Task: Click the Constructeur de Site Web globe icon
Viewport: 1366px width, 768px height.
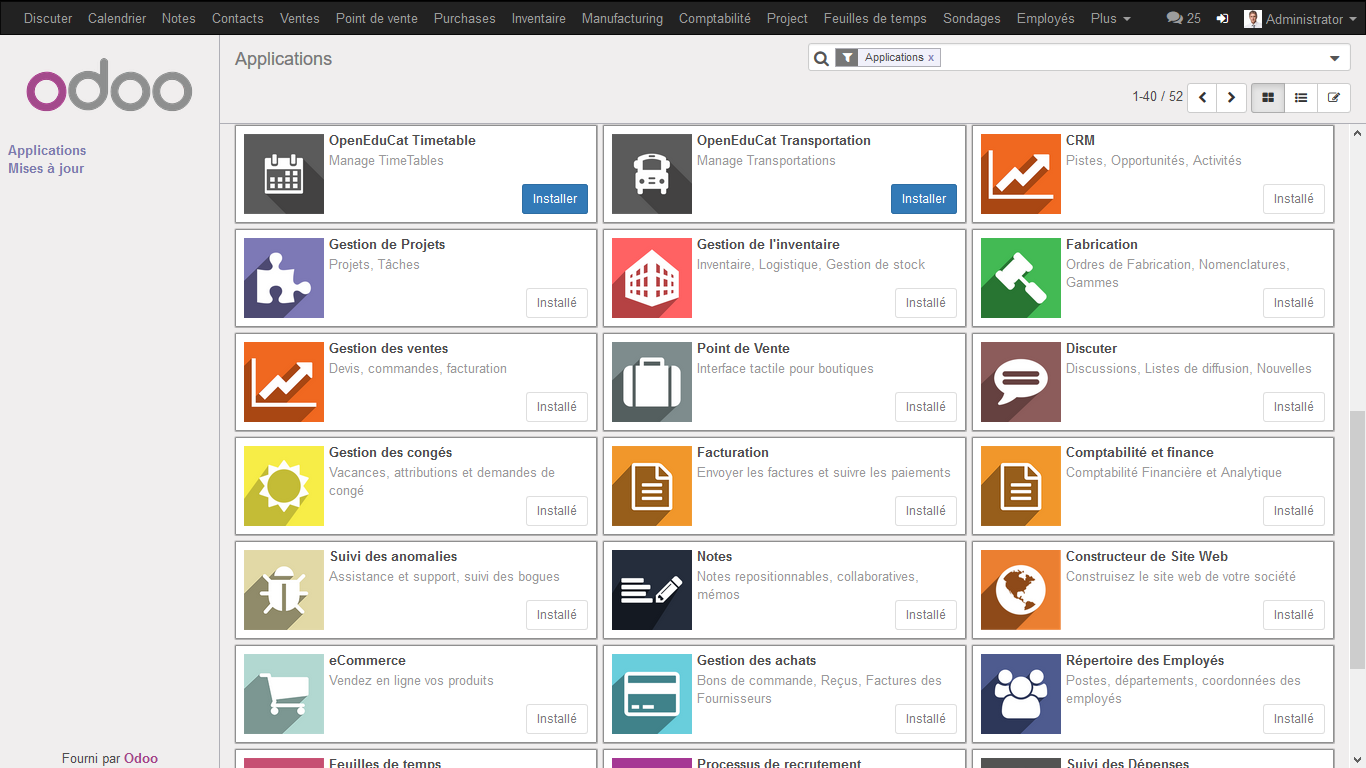Action: [x=1020, y=590]
